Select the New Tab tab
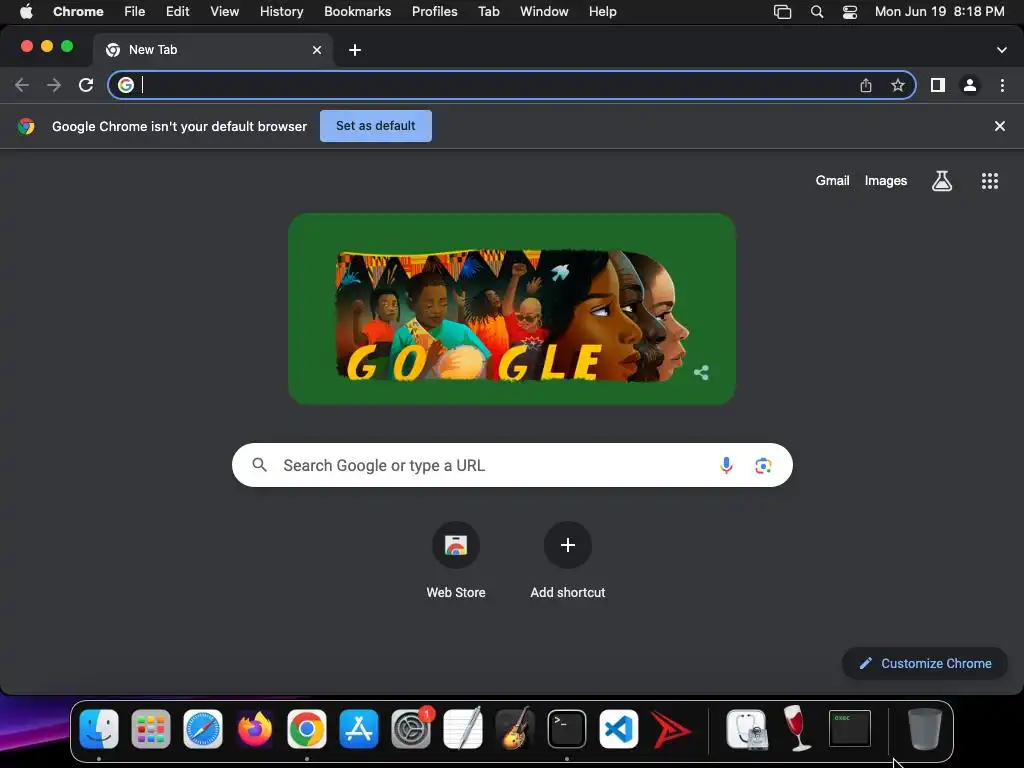Image resolution: width=1024 pixels, height=768 pixels. 213,50
